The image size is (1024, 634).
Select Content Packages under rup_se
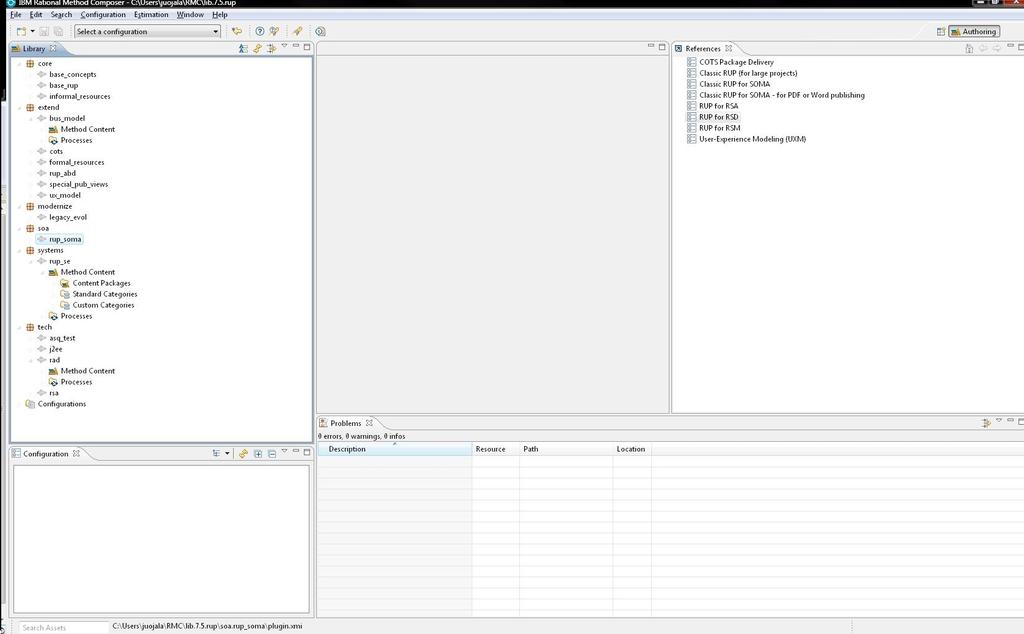click(x=101, y=283)
